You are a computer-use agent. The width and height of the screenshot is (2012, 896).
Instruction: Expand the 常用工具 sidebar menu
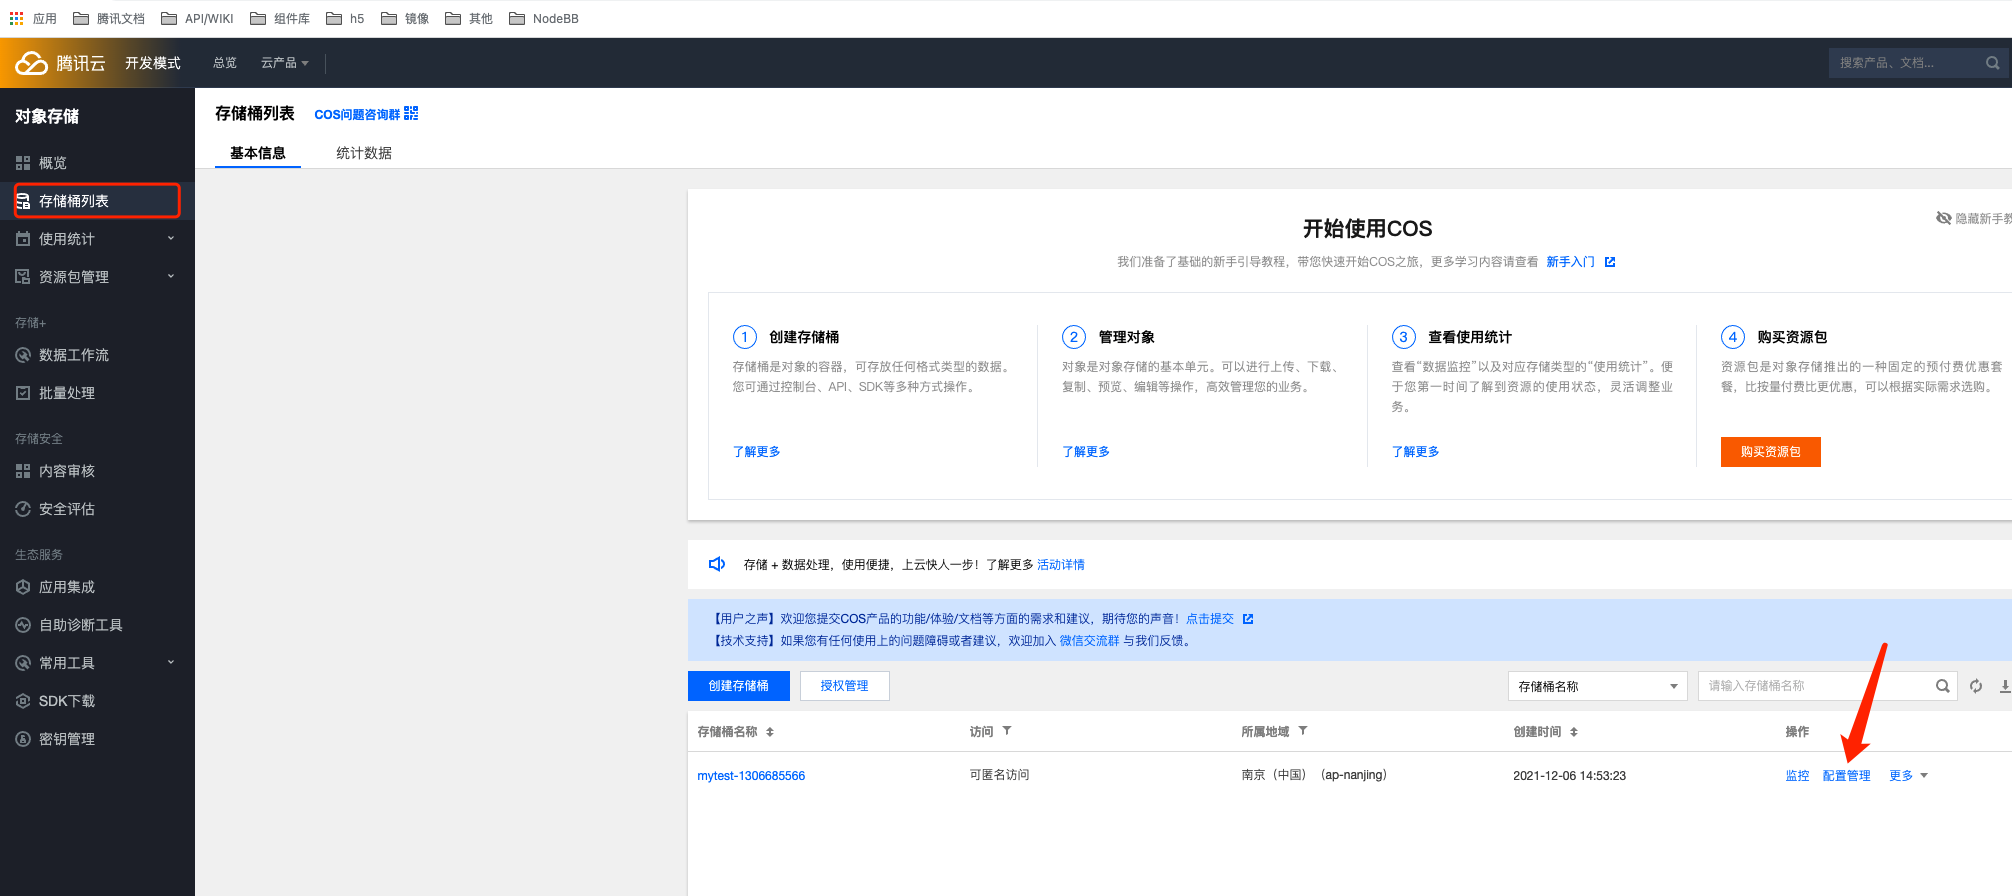click(x=171, y=662)
